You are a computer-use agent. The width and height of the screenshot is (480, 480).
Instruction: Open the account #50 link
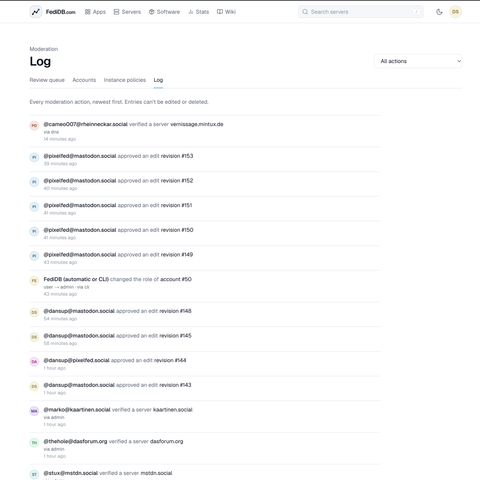pos(176,279)
